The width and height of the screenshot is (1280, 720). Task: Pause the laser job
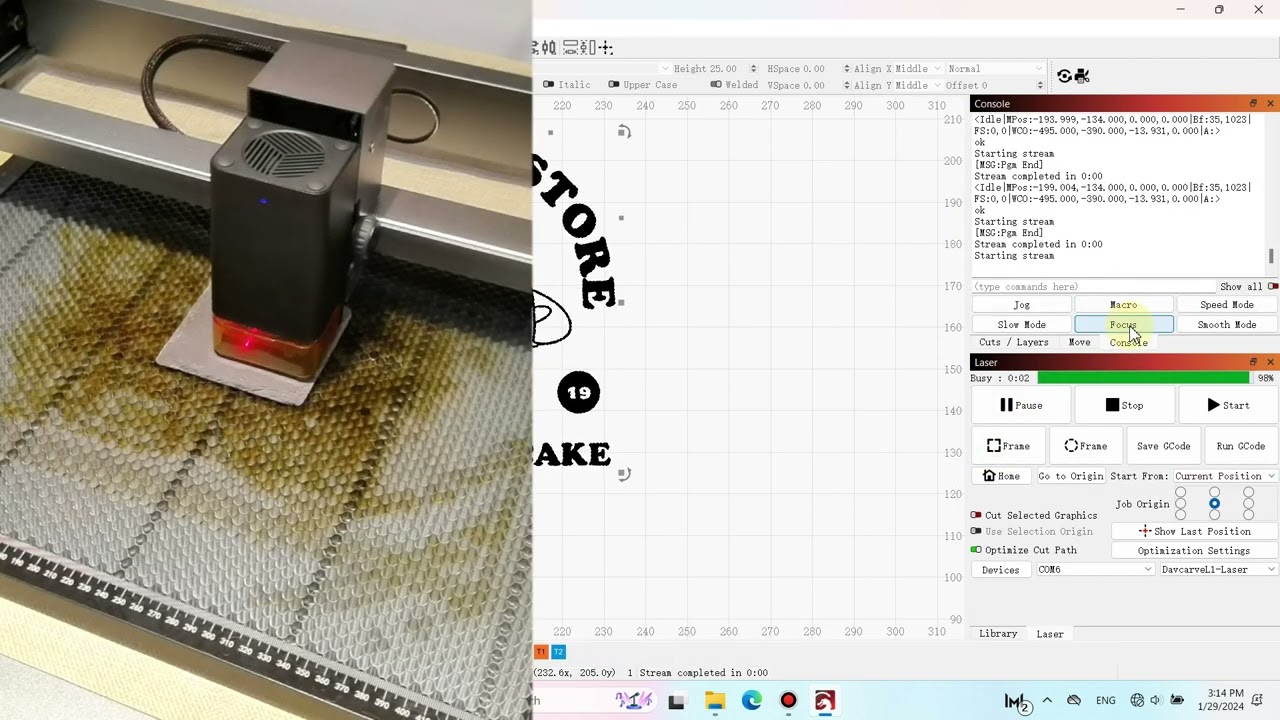(x=1021, y=405)
